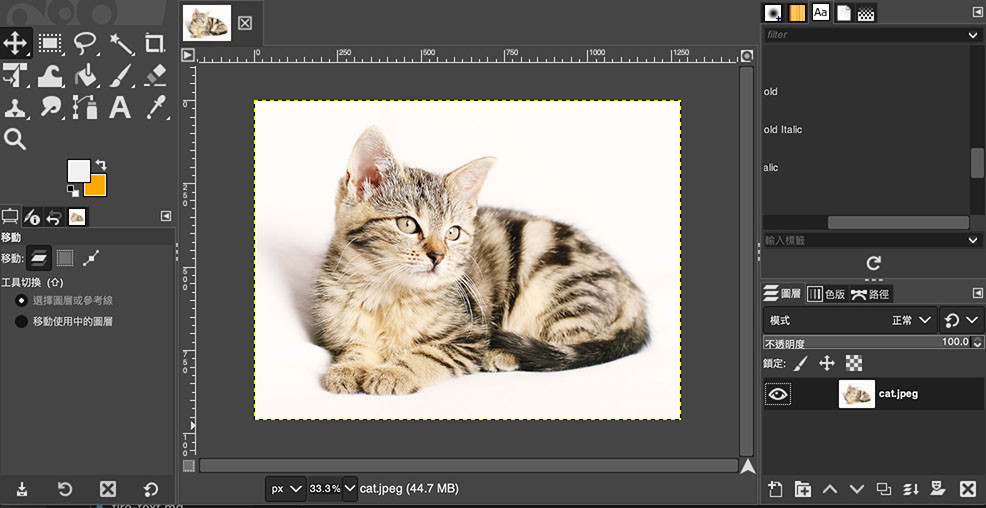Switch to the Device Status tab
Viewport: 986px width, 508px height.
(31, 218)
